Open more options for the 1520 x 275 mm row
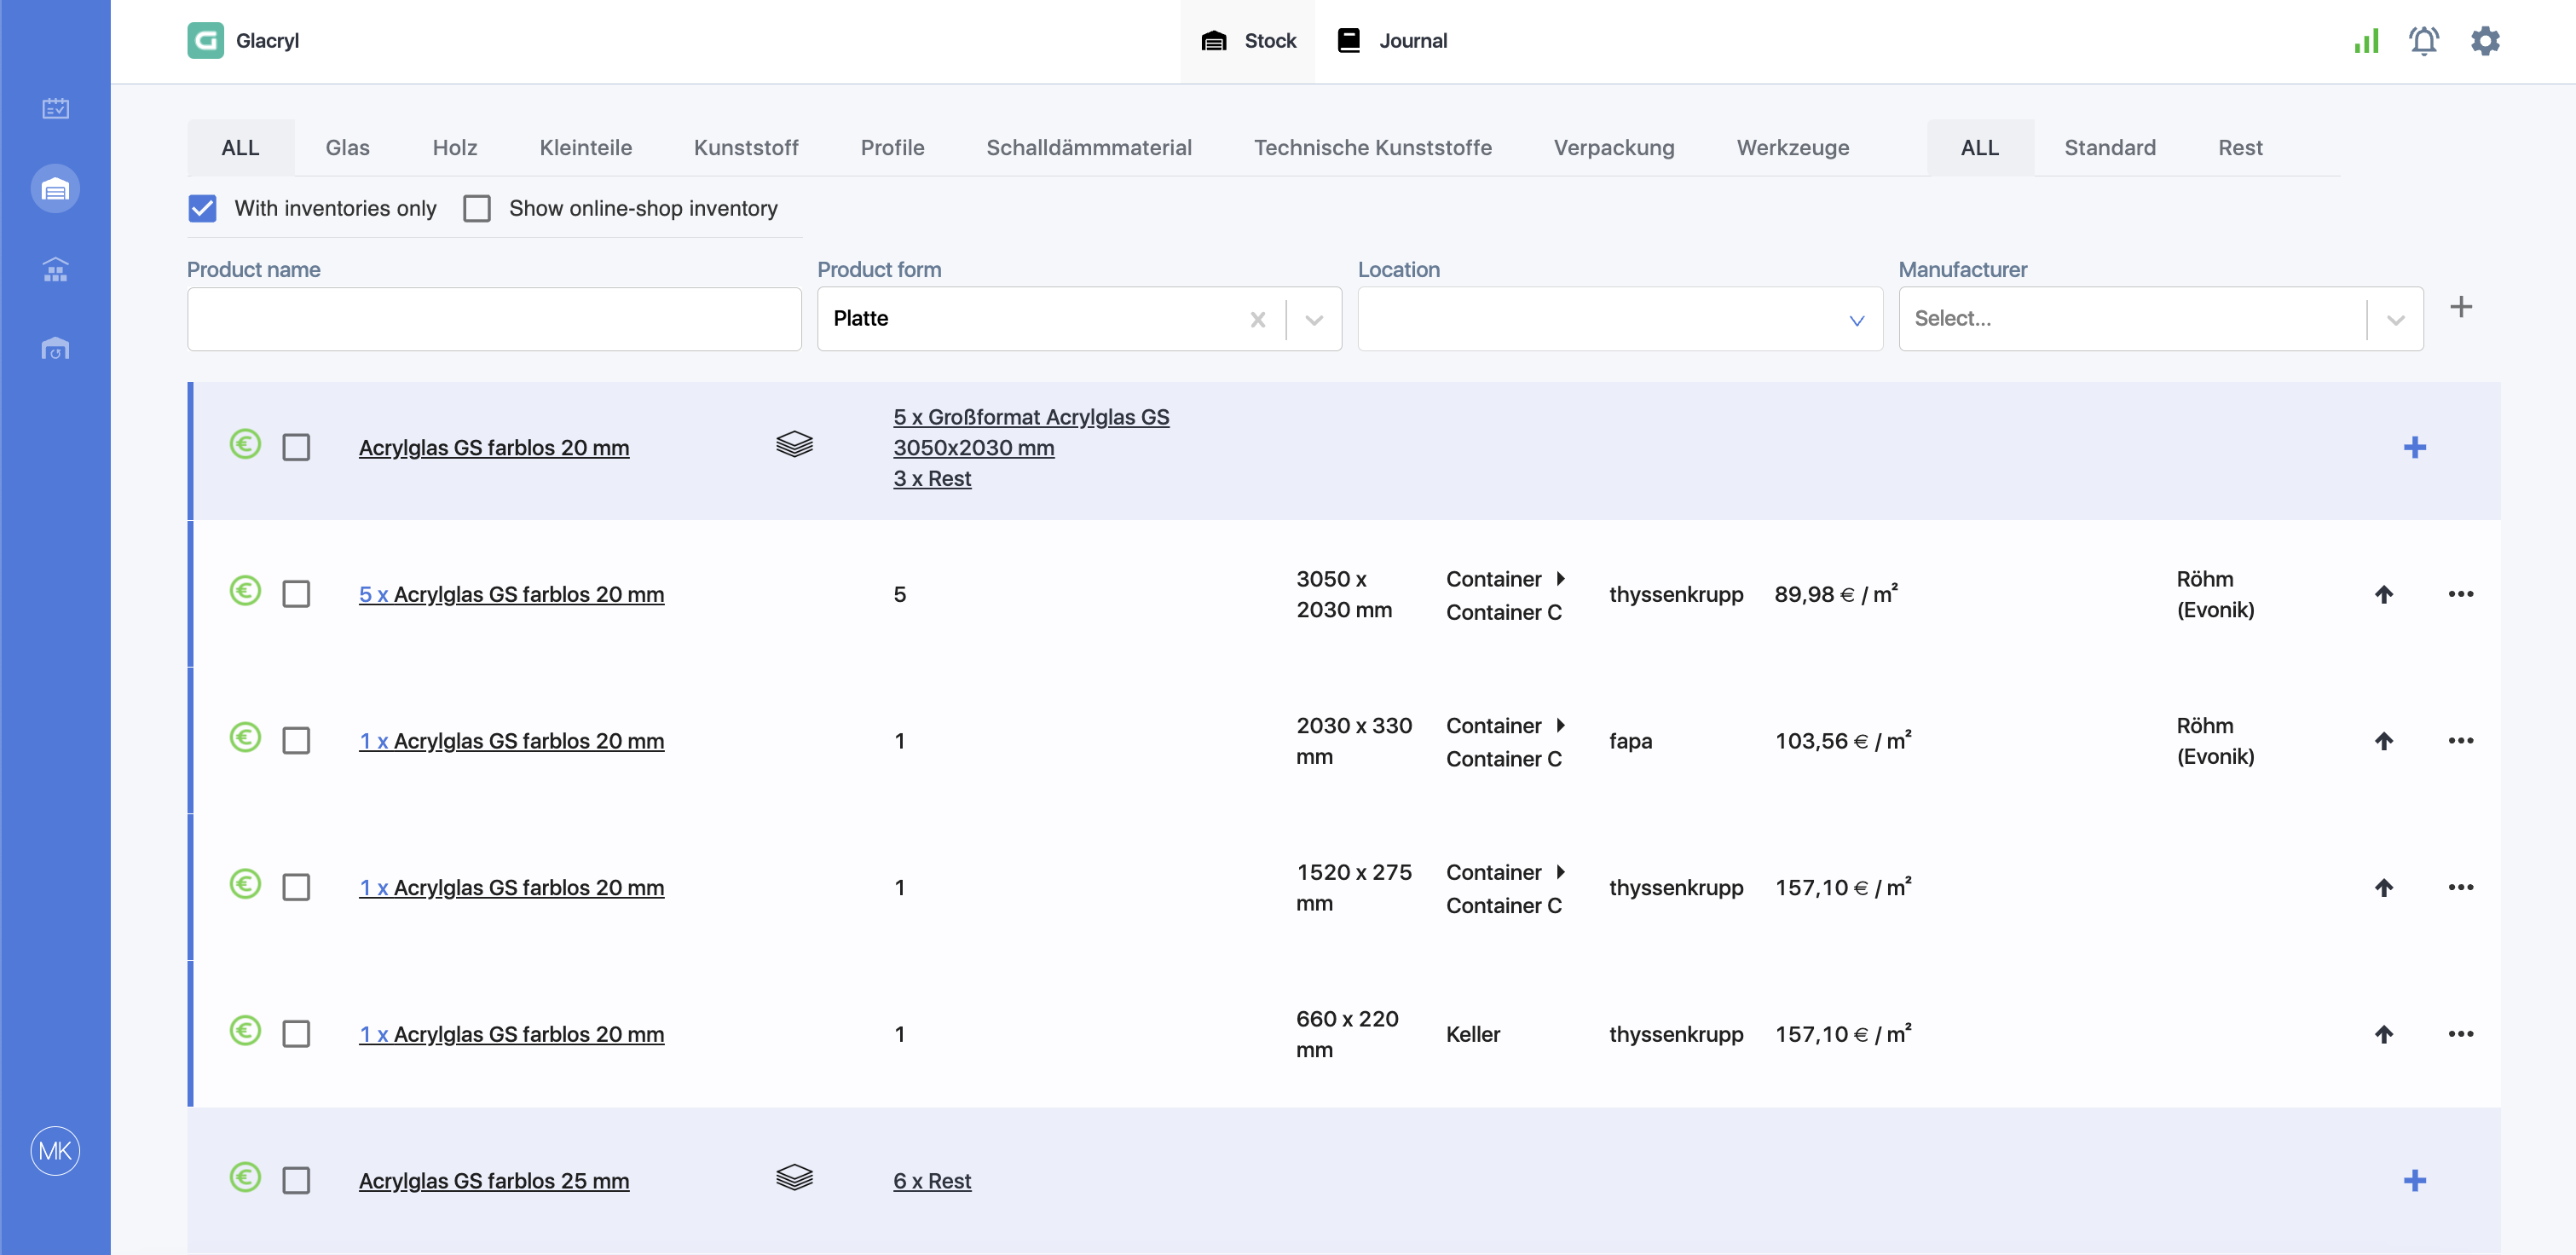Screen dimensions: 2576x1255 pos(2461,888)
